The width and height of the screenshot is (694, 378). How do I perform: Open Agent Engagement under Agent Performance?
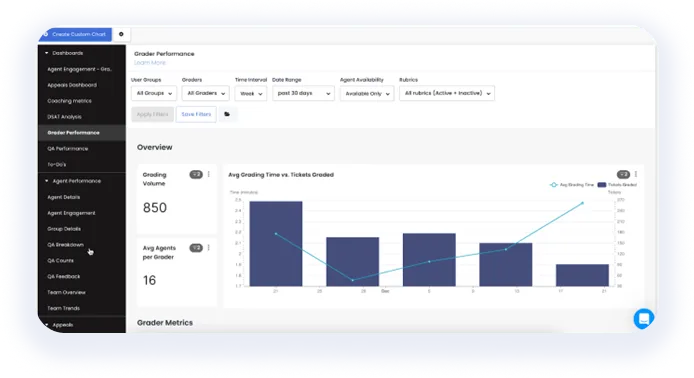tap(71, 213)
